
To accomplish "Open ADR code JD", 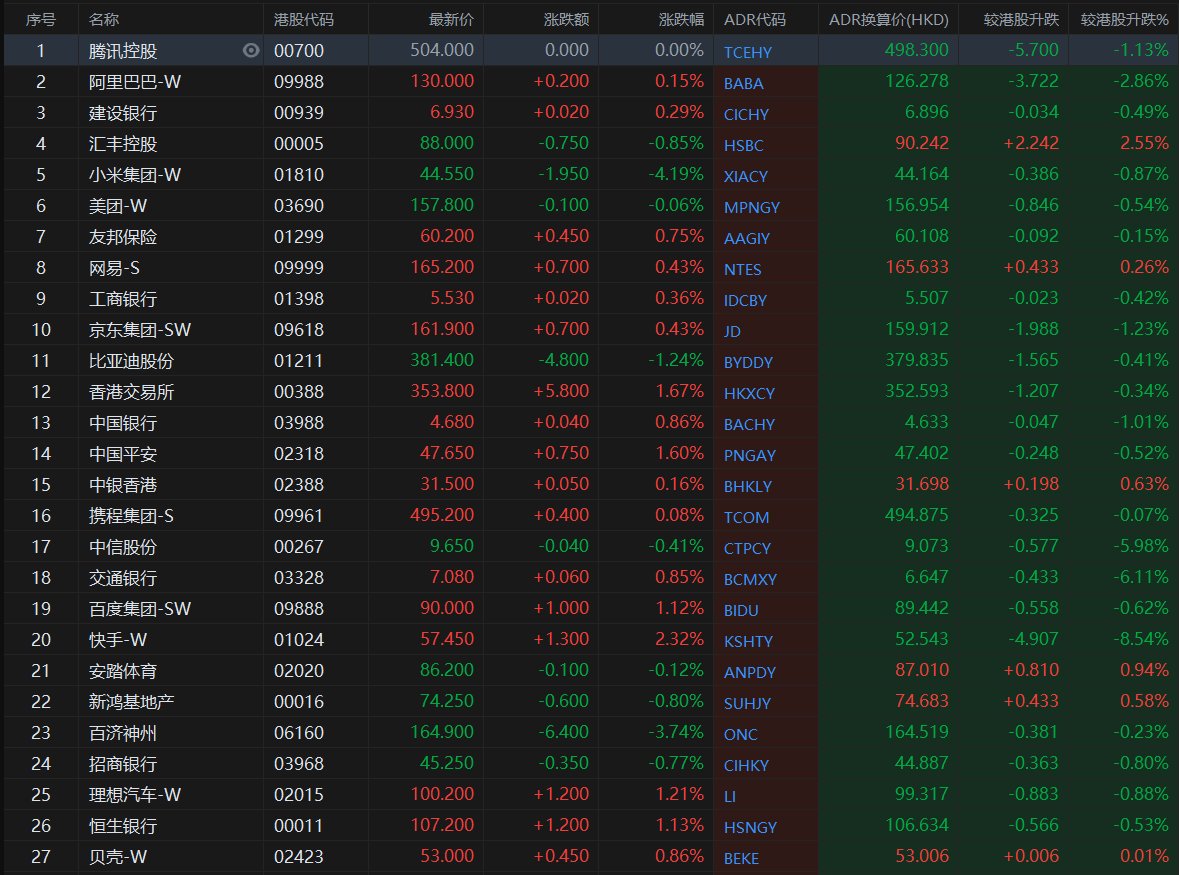I will [732, 332].
